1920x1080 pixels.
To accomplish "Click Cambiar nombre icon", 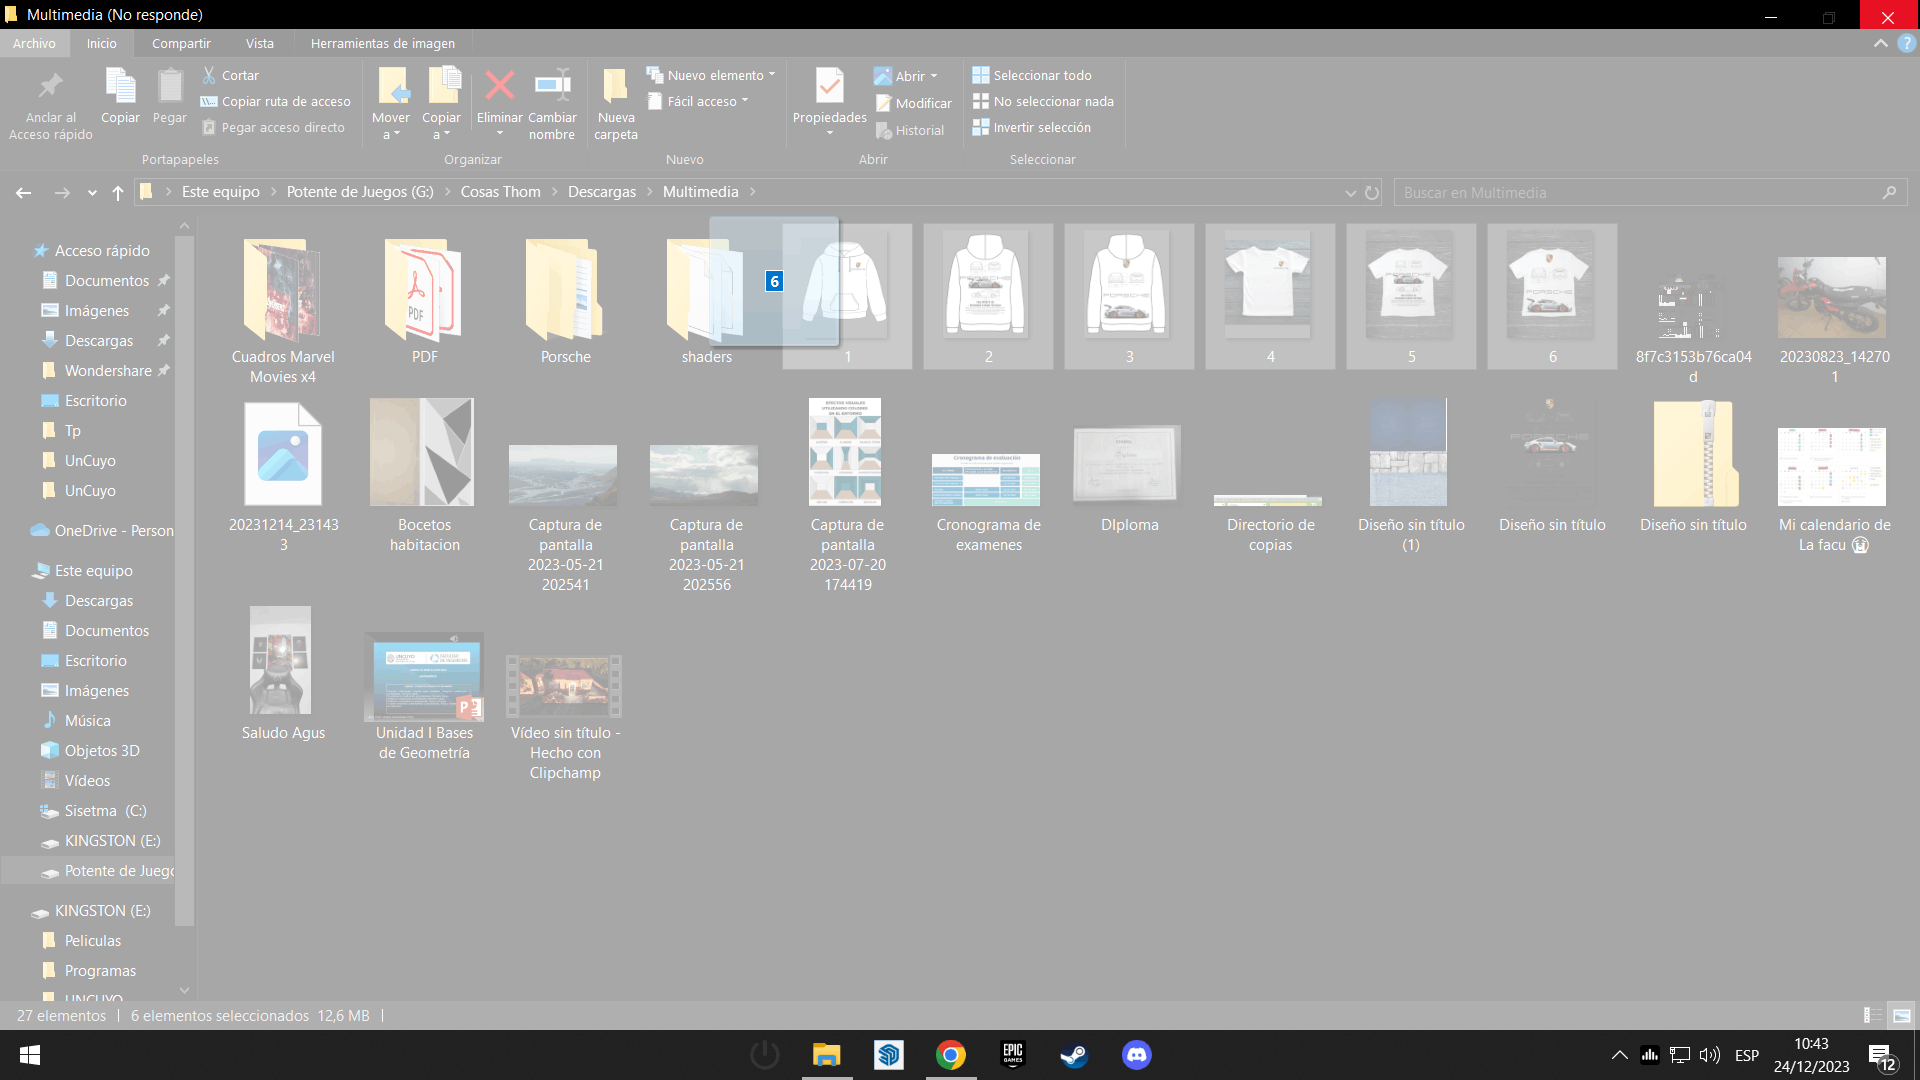I will [552, 86].
